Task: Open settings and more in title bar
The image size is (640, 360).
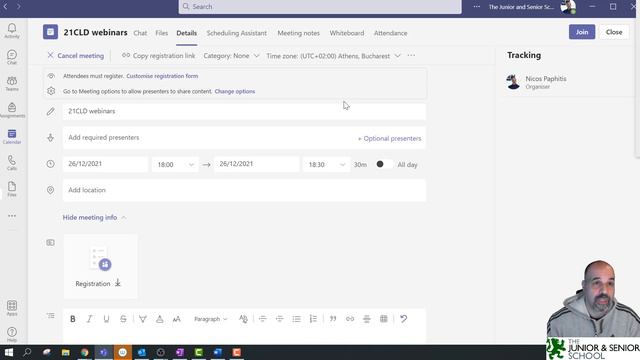Action: pos(476,7)
